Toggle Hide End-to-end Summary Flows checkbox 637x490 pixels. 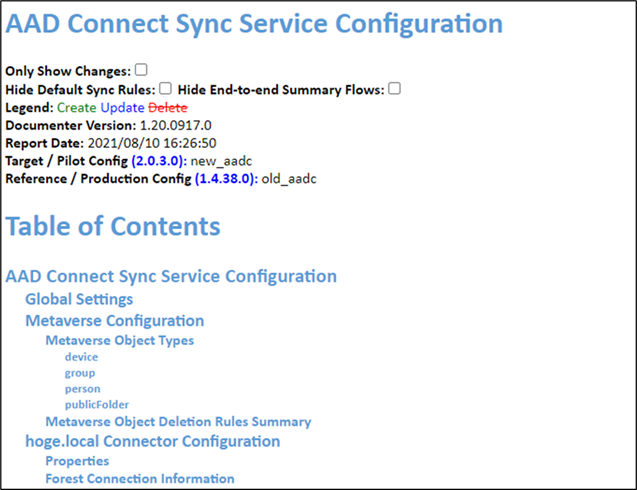pyautogui.click(x=394, y=88)
